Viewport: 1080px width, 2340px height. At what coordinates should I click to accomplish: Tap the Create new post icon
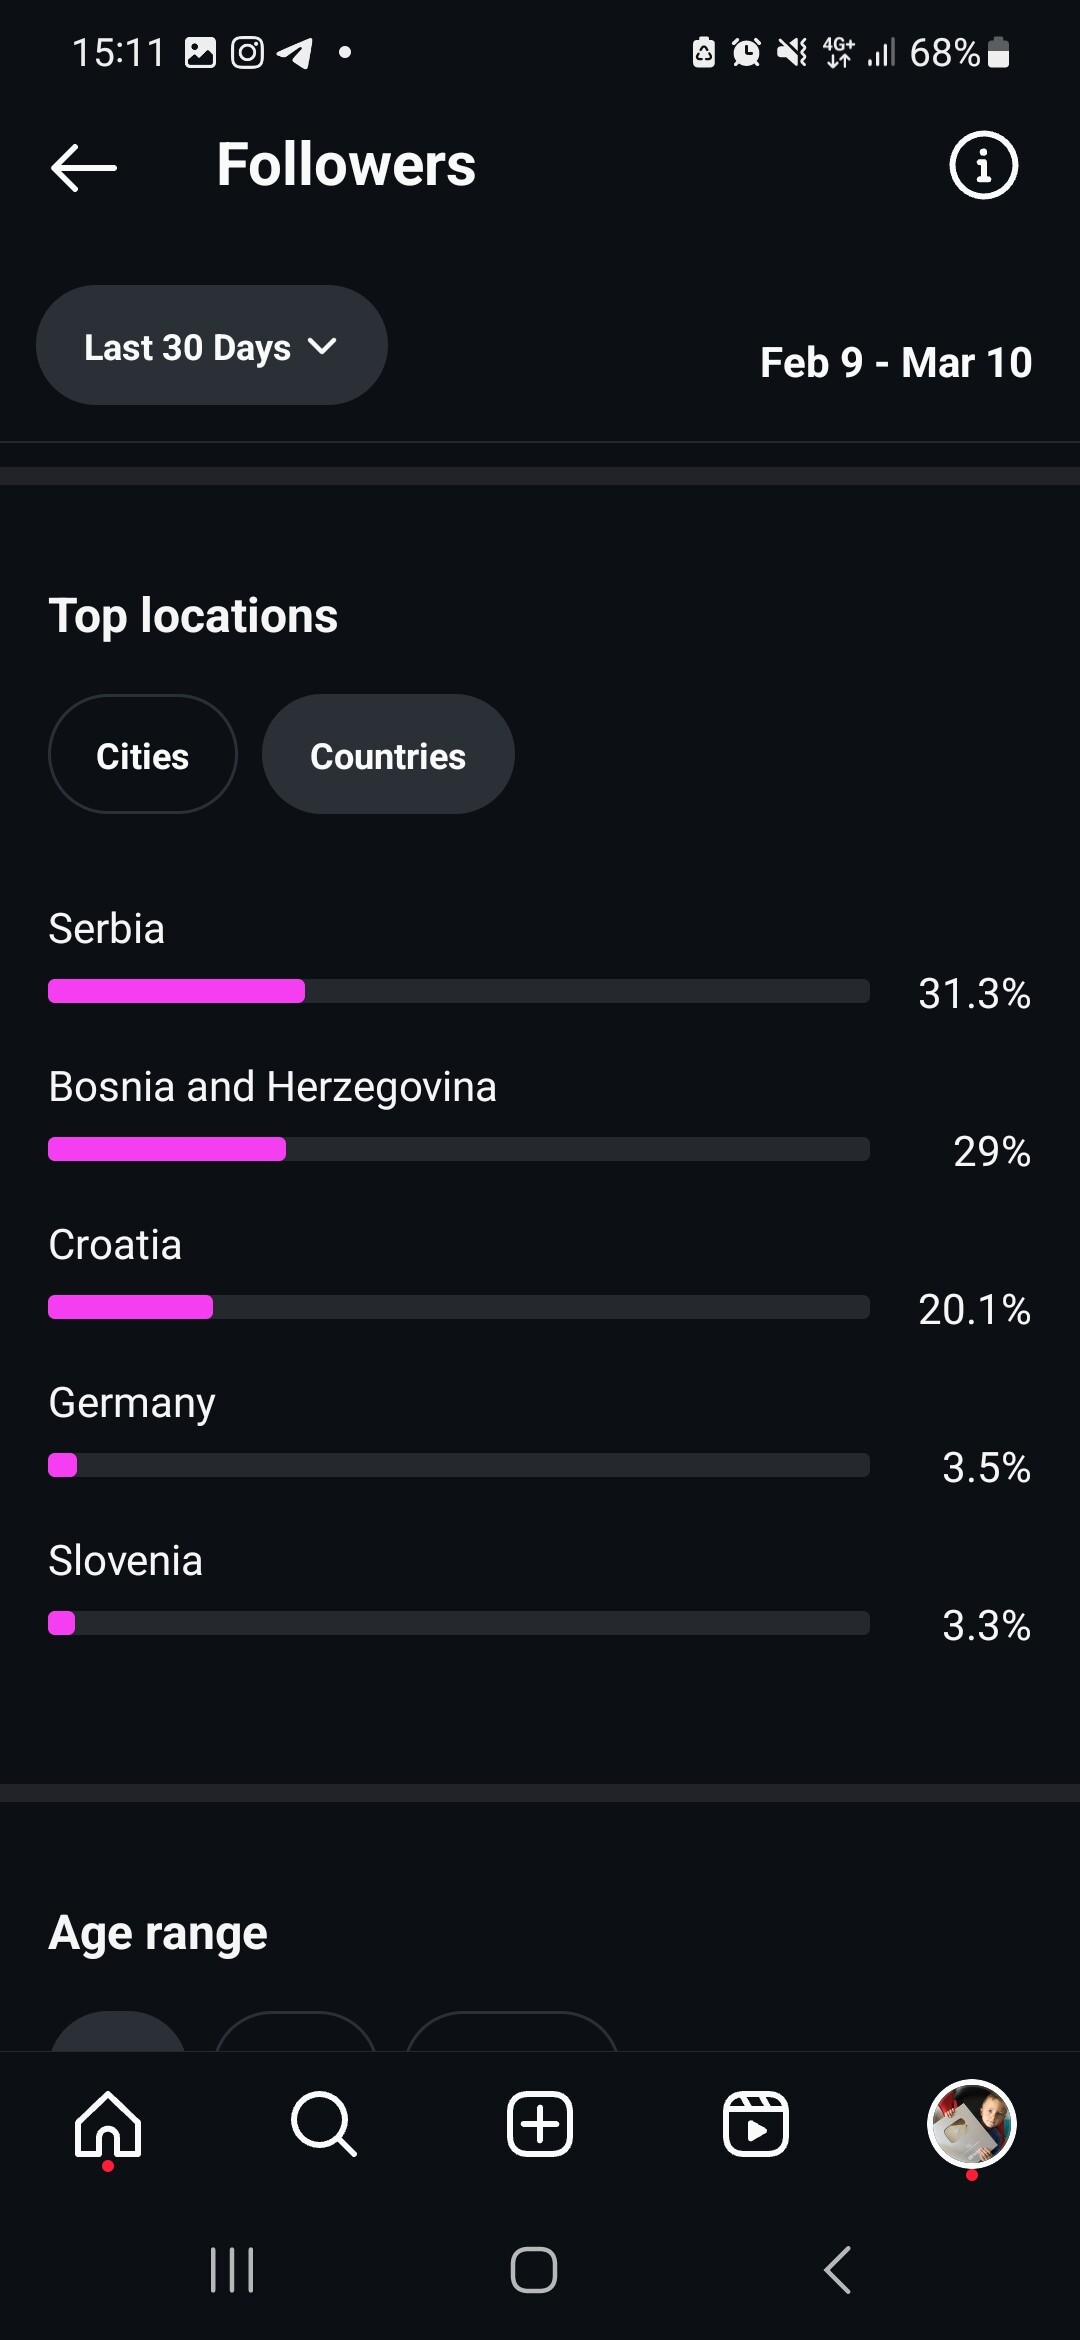pos(540,2124)
